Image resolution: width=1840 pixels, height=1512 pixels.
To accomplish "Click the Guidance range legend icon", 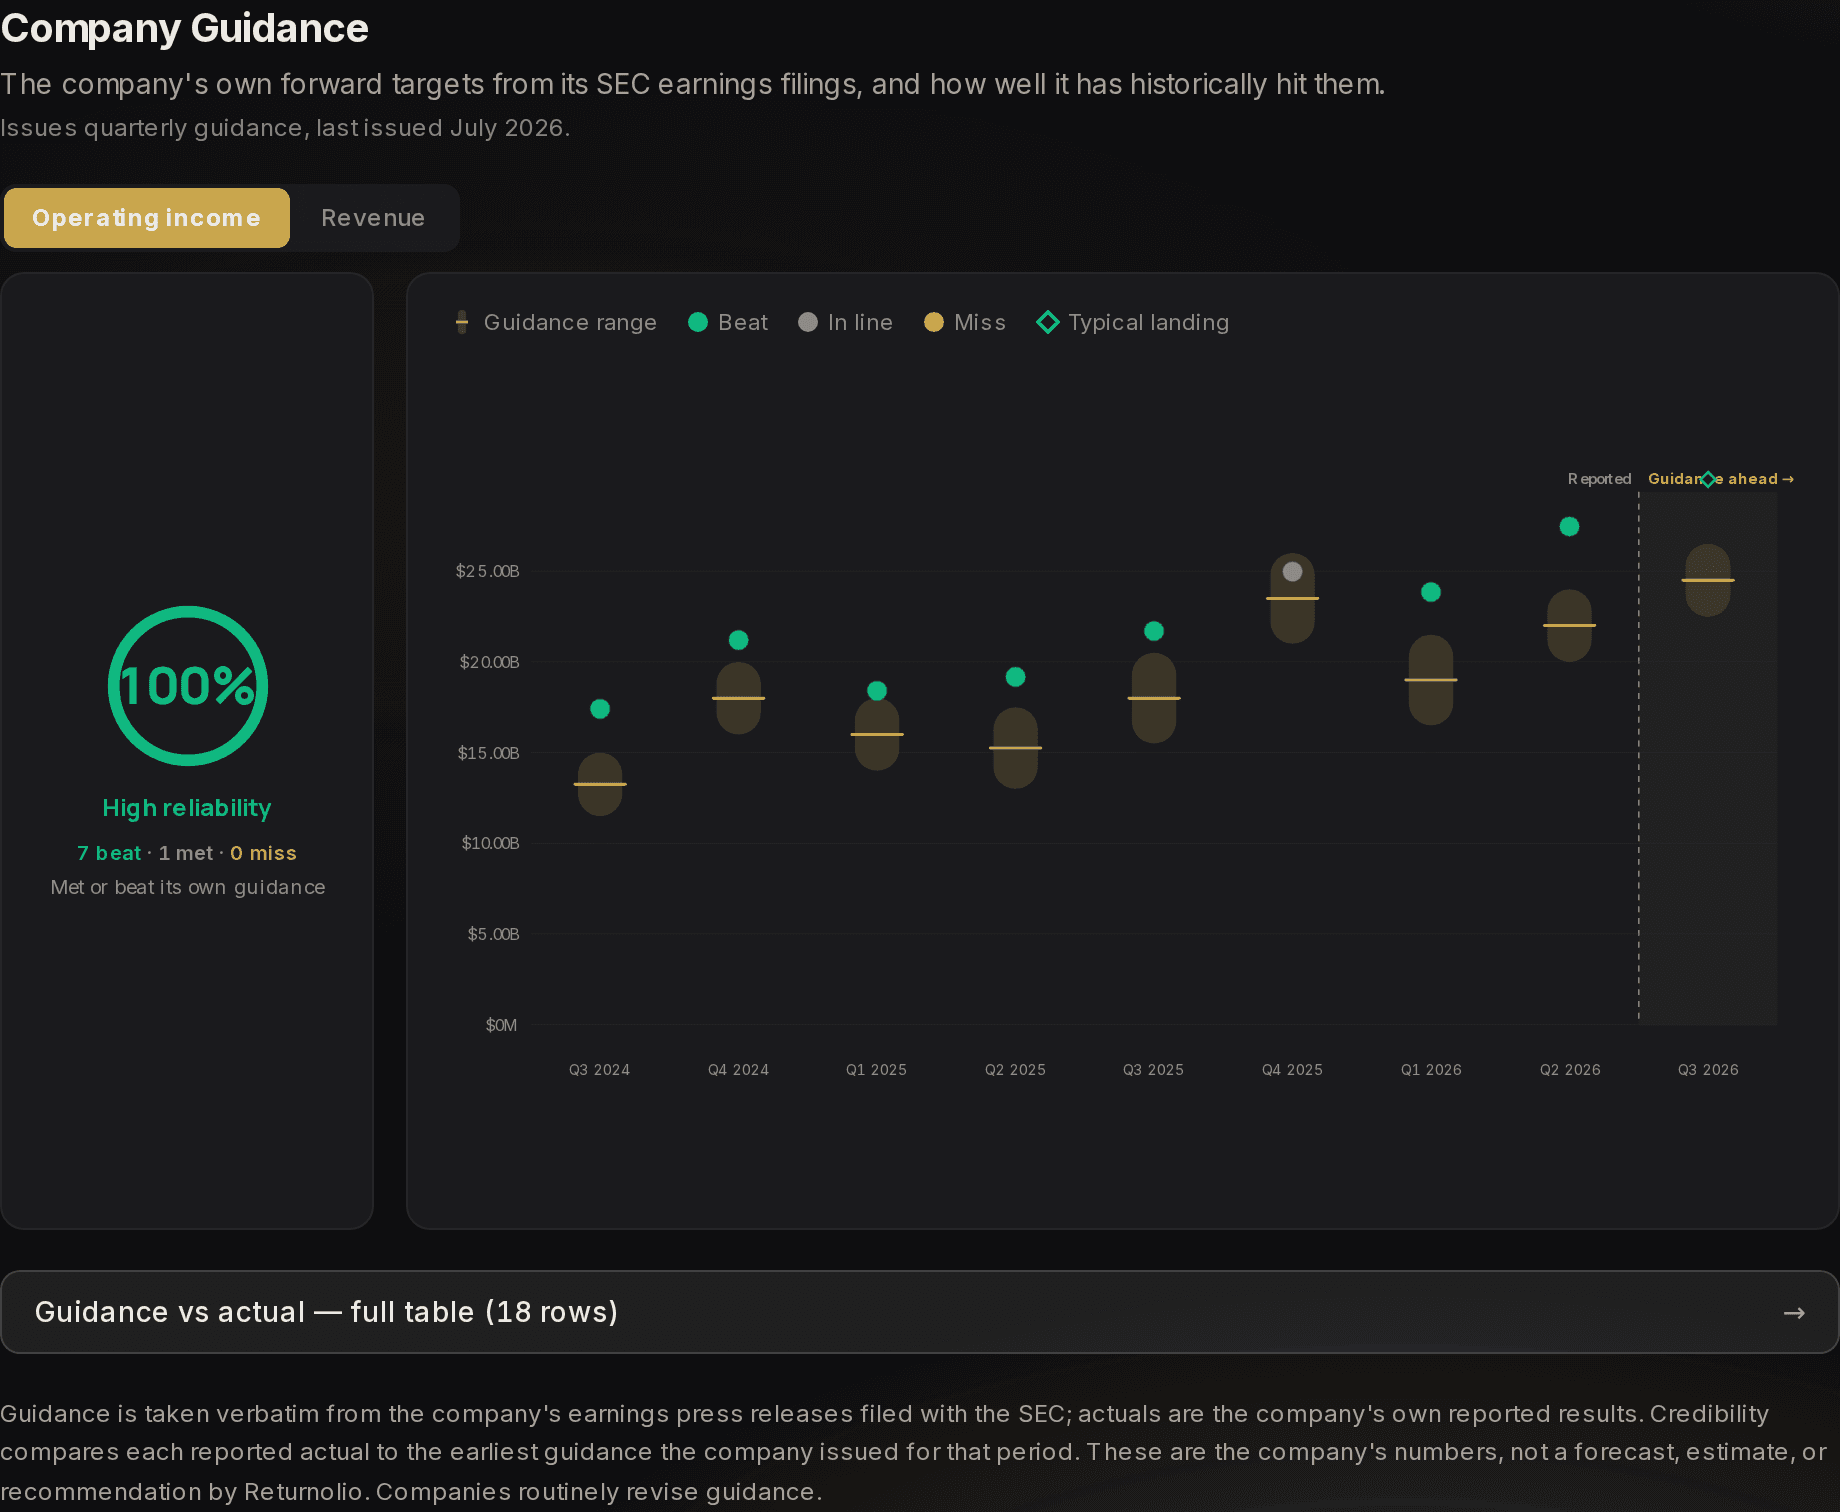I will tap(462, 322).
